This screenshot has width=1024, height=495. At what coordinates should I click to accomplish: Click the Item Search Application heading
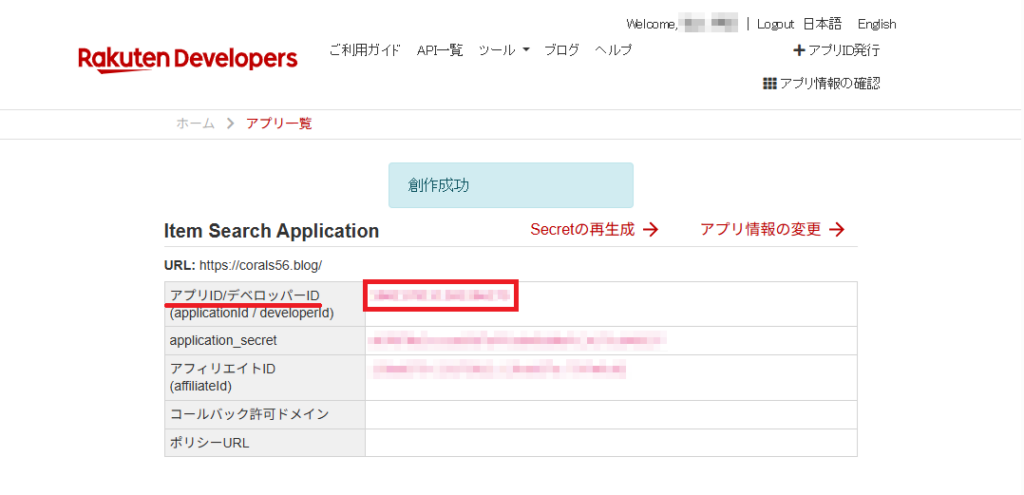[x=272, y=231]
